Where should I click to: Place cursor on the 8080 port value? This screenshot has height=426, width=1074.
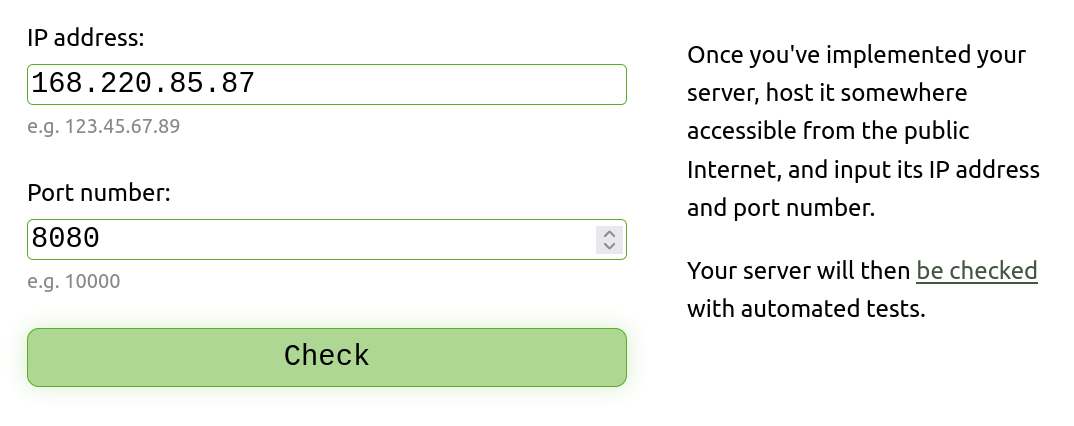coord(66,240)
